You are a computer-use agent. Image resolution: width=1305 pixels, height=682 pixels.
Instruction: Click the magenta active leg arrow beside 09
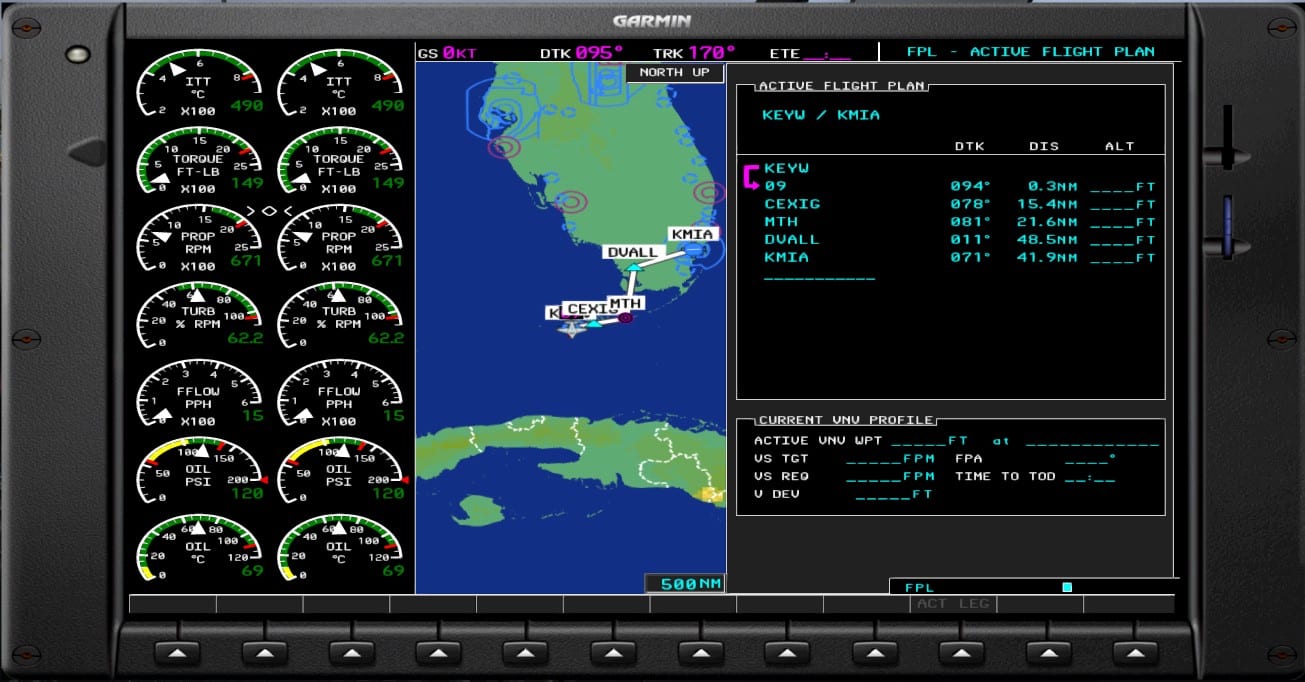(x=750, y=178)
